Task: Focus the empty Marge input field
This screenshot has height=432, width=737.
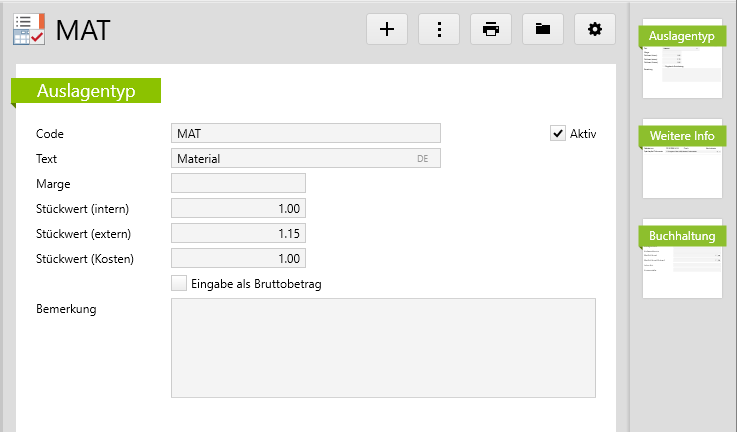Action: point(238,183)
